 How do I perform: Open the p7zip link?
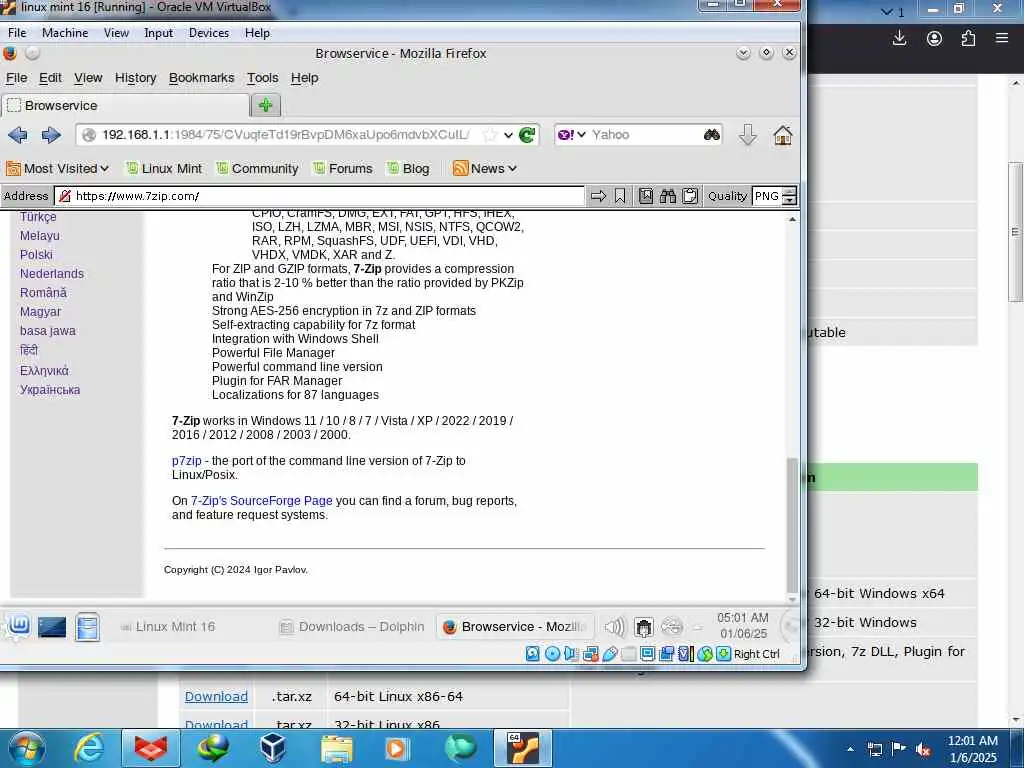tap(186, 460)
